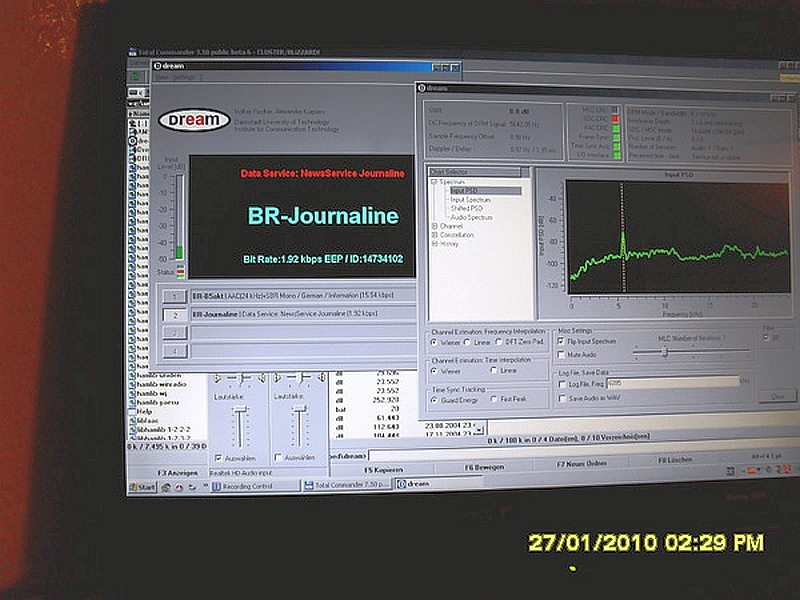The height and width of the screenshot is (600, 800).
Task: Collapse the Spectrum tree node
Action: pos(434,182)
